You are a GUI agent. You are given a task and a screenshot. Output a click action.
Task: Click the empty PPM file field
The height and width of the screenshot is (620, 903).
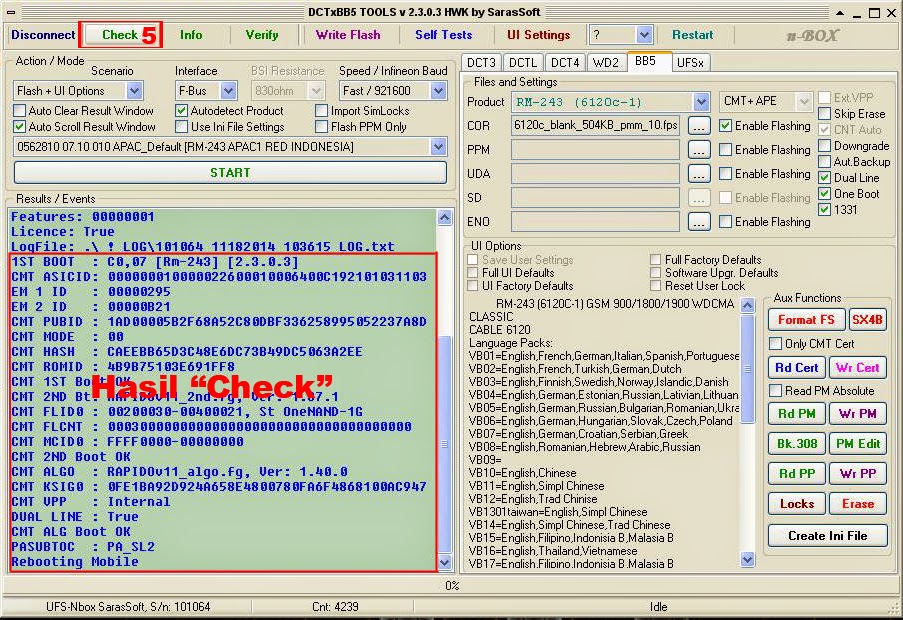(x=595, y=150)
